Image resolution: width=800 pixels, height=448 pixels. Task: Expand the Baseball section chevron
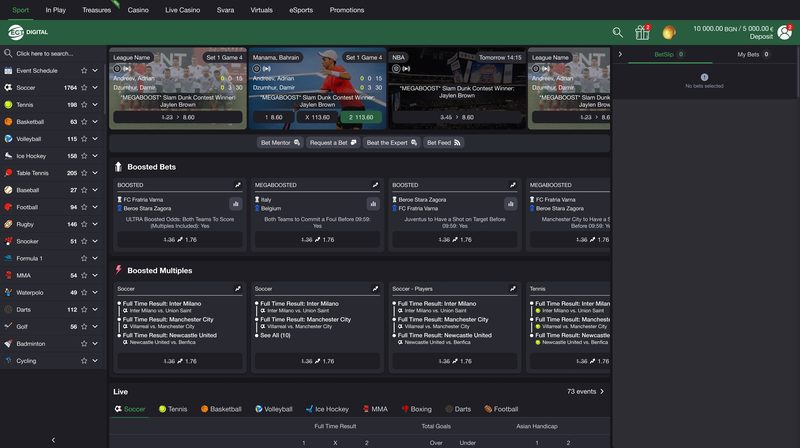(x=95, y=190)
